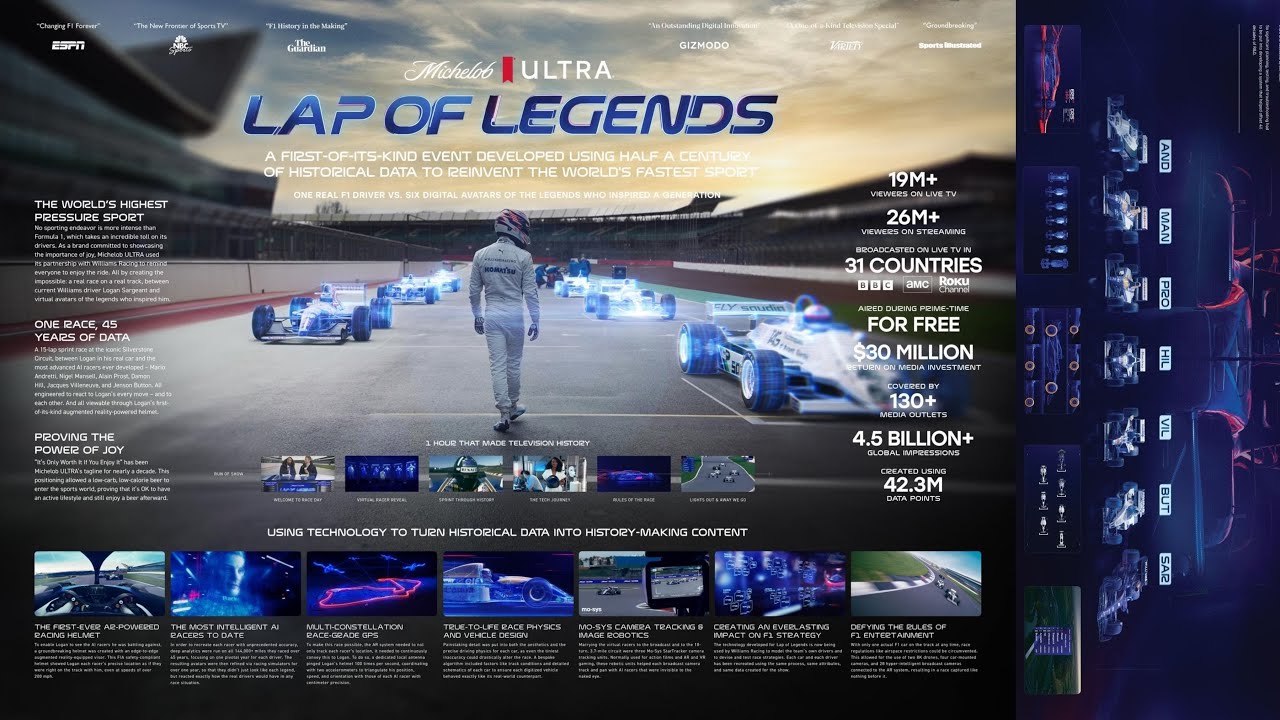Click the Sports Illustrated logo

coord(950,46)
